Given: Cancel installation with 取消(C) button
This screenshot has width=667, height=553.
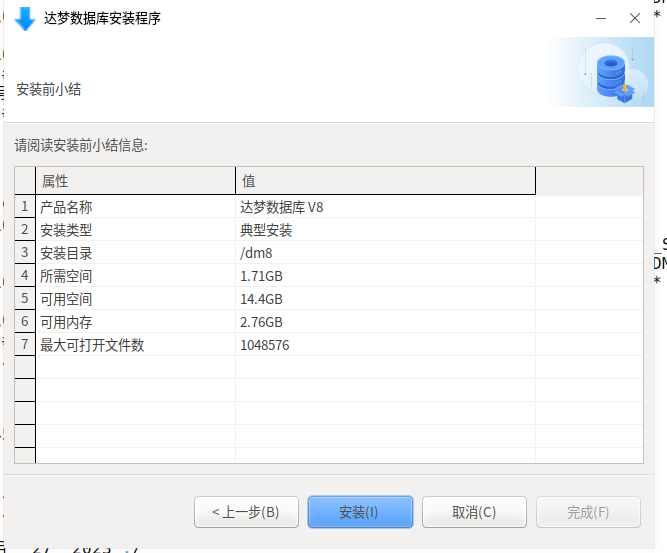Looking at the screenshot, I should pyautogui.click(x=474, y=512).
